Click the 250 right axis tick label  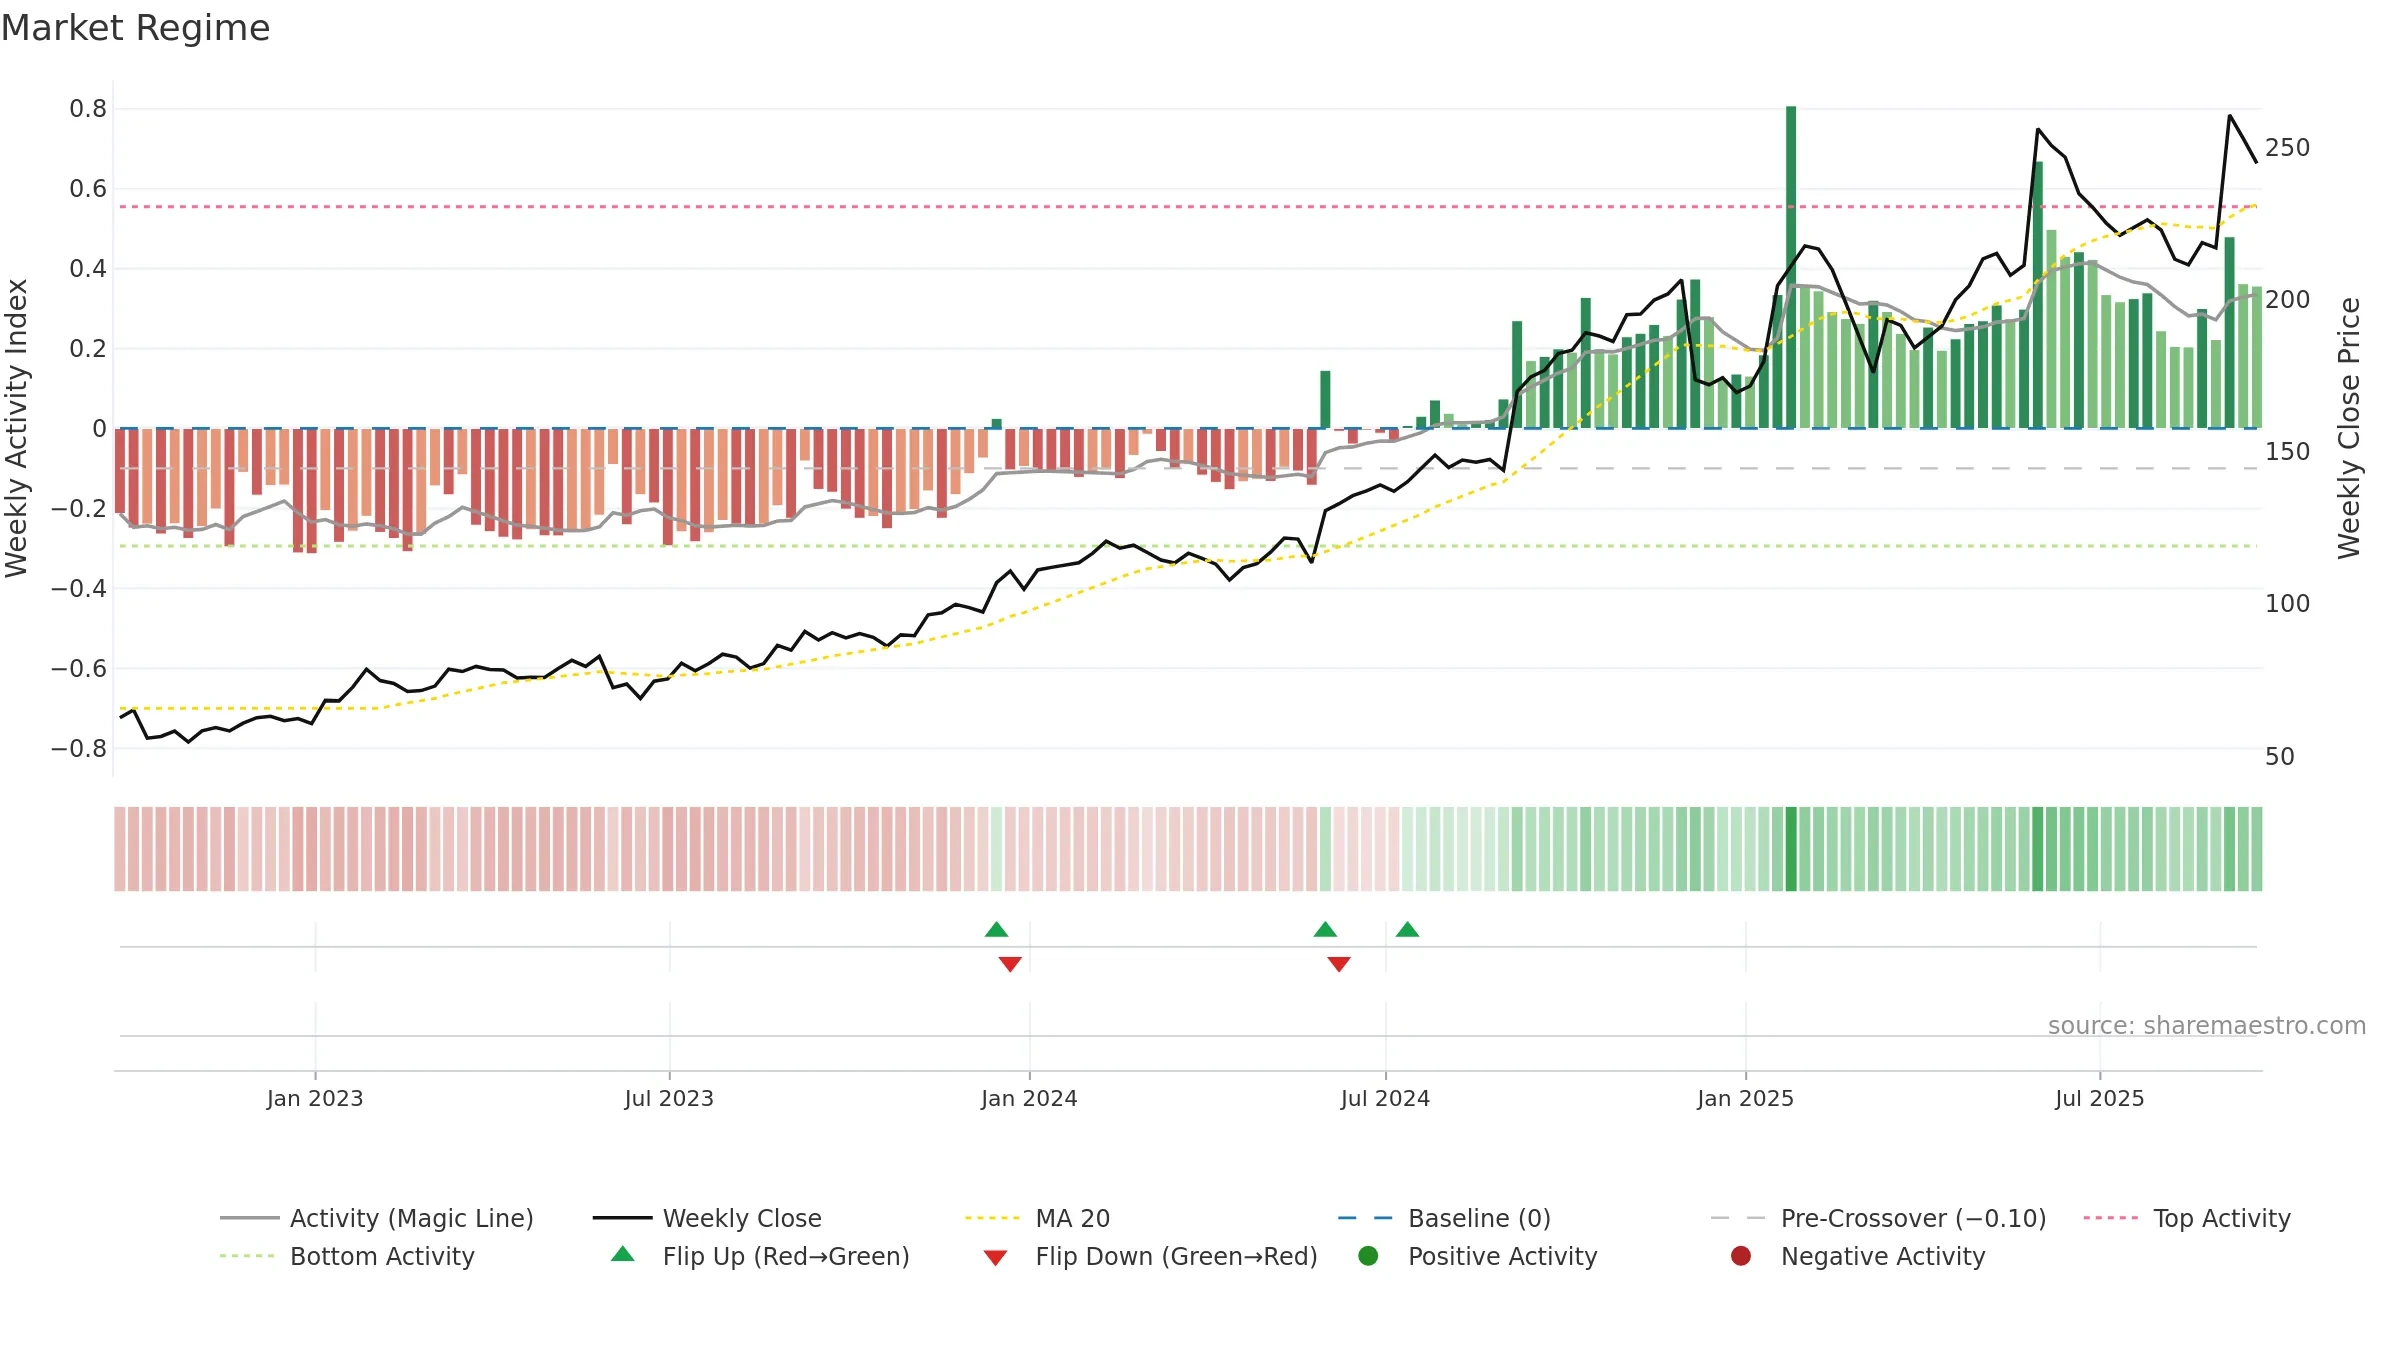2287,148
